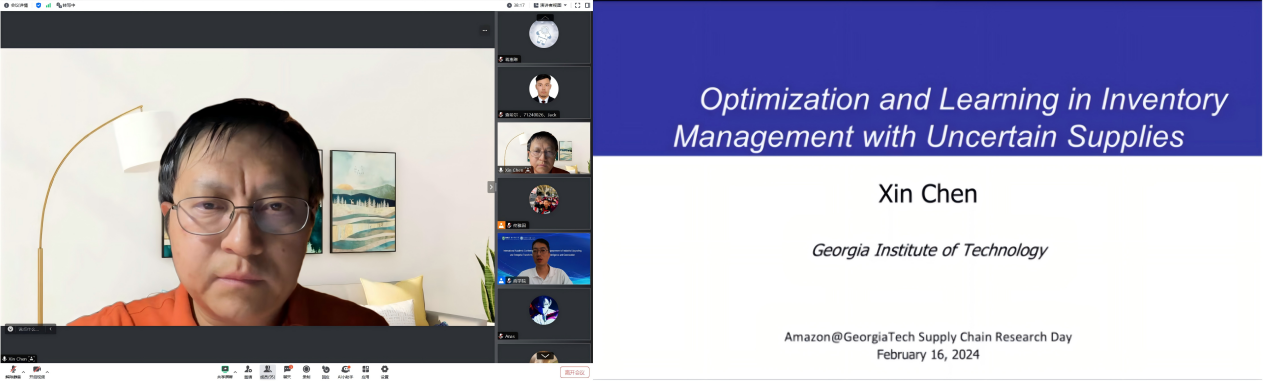Click the presenter name Xin Chen on the slide
The width and height of the screenshot is (1263, 381).
pyautogui.click(x=927, y=194)
